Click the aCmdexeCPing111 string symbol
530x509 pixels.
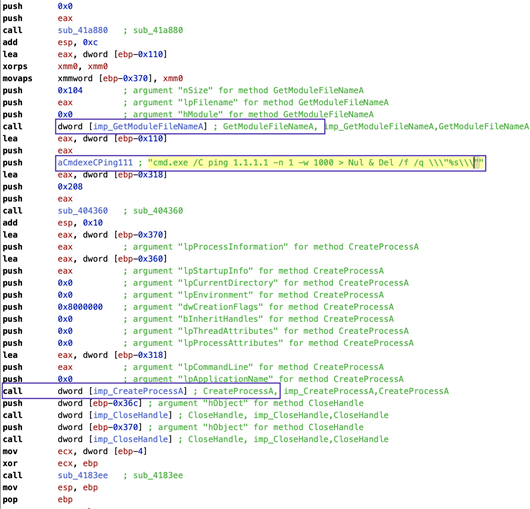pyautogui.click(x=95, y=163)
